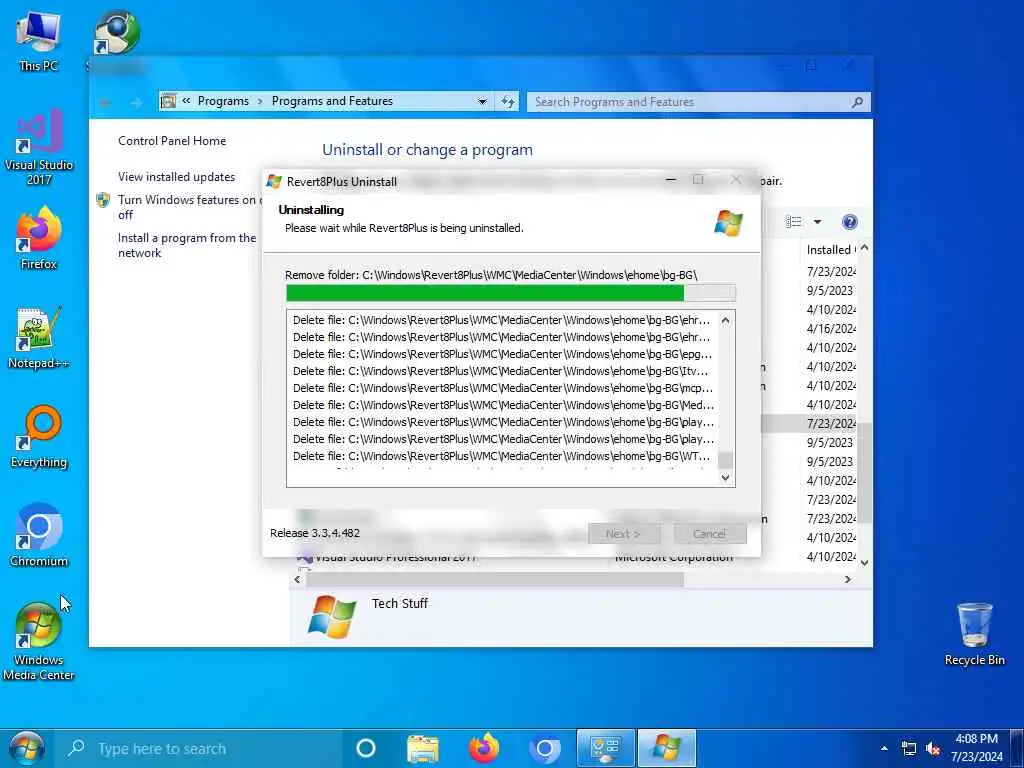Click the muted volume tray icon
The height and width of the screenshot is (768, 1024).
pyautogui.click(x=933, y=748)
